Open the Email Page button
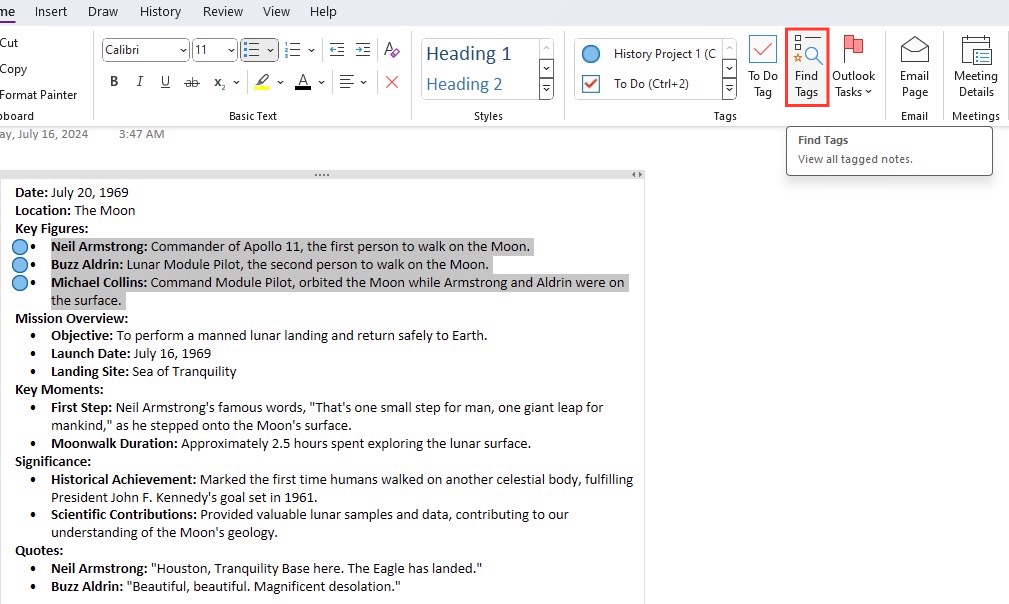1009x604 pixels. point(914,67)
